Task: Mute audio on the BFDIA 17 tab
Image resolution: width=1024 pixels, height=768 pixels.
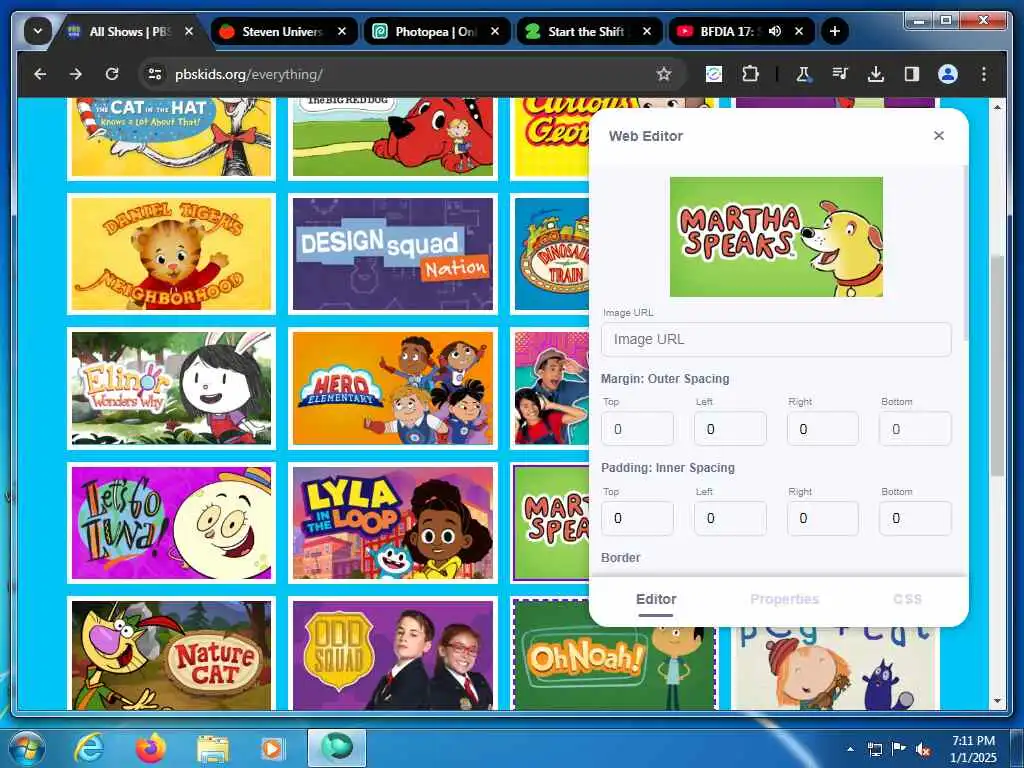Action: point(775,31)
